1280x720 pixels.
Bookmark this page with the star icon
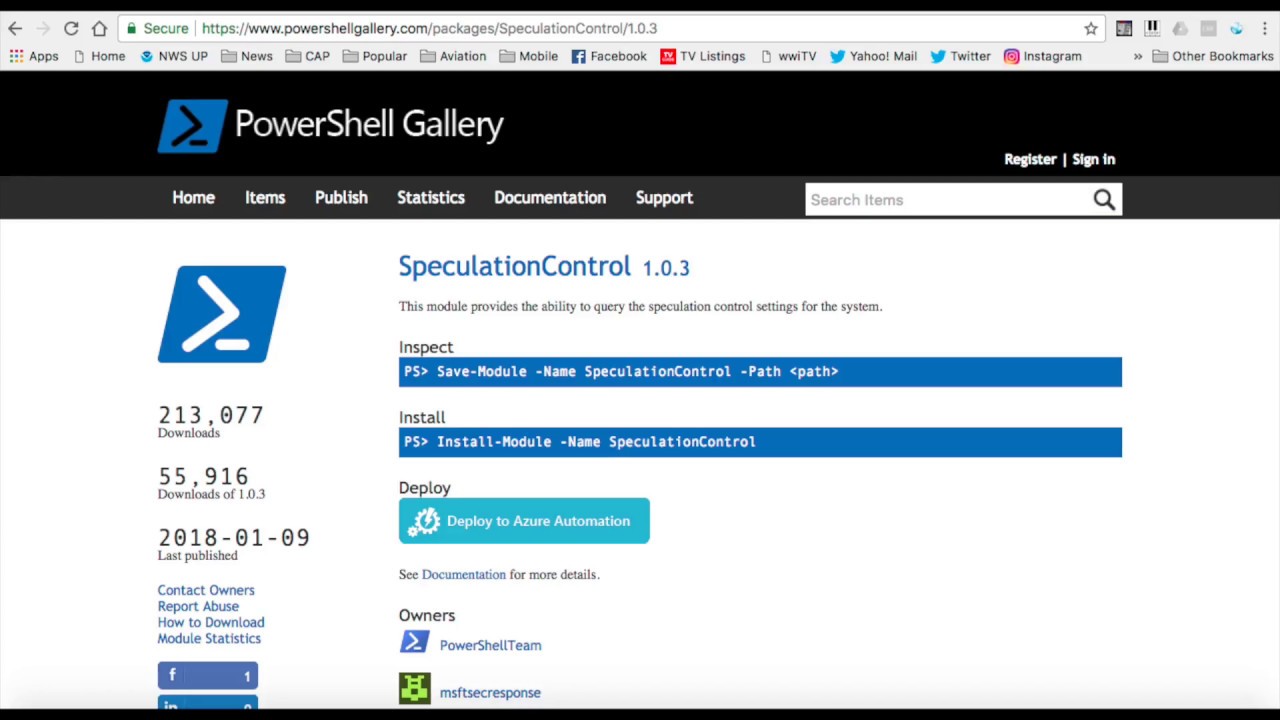[x=1091, y=28]
